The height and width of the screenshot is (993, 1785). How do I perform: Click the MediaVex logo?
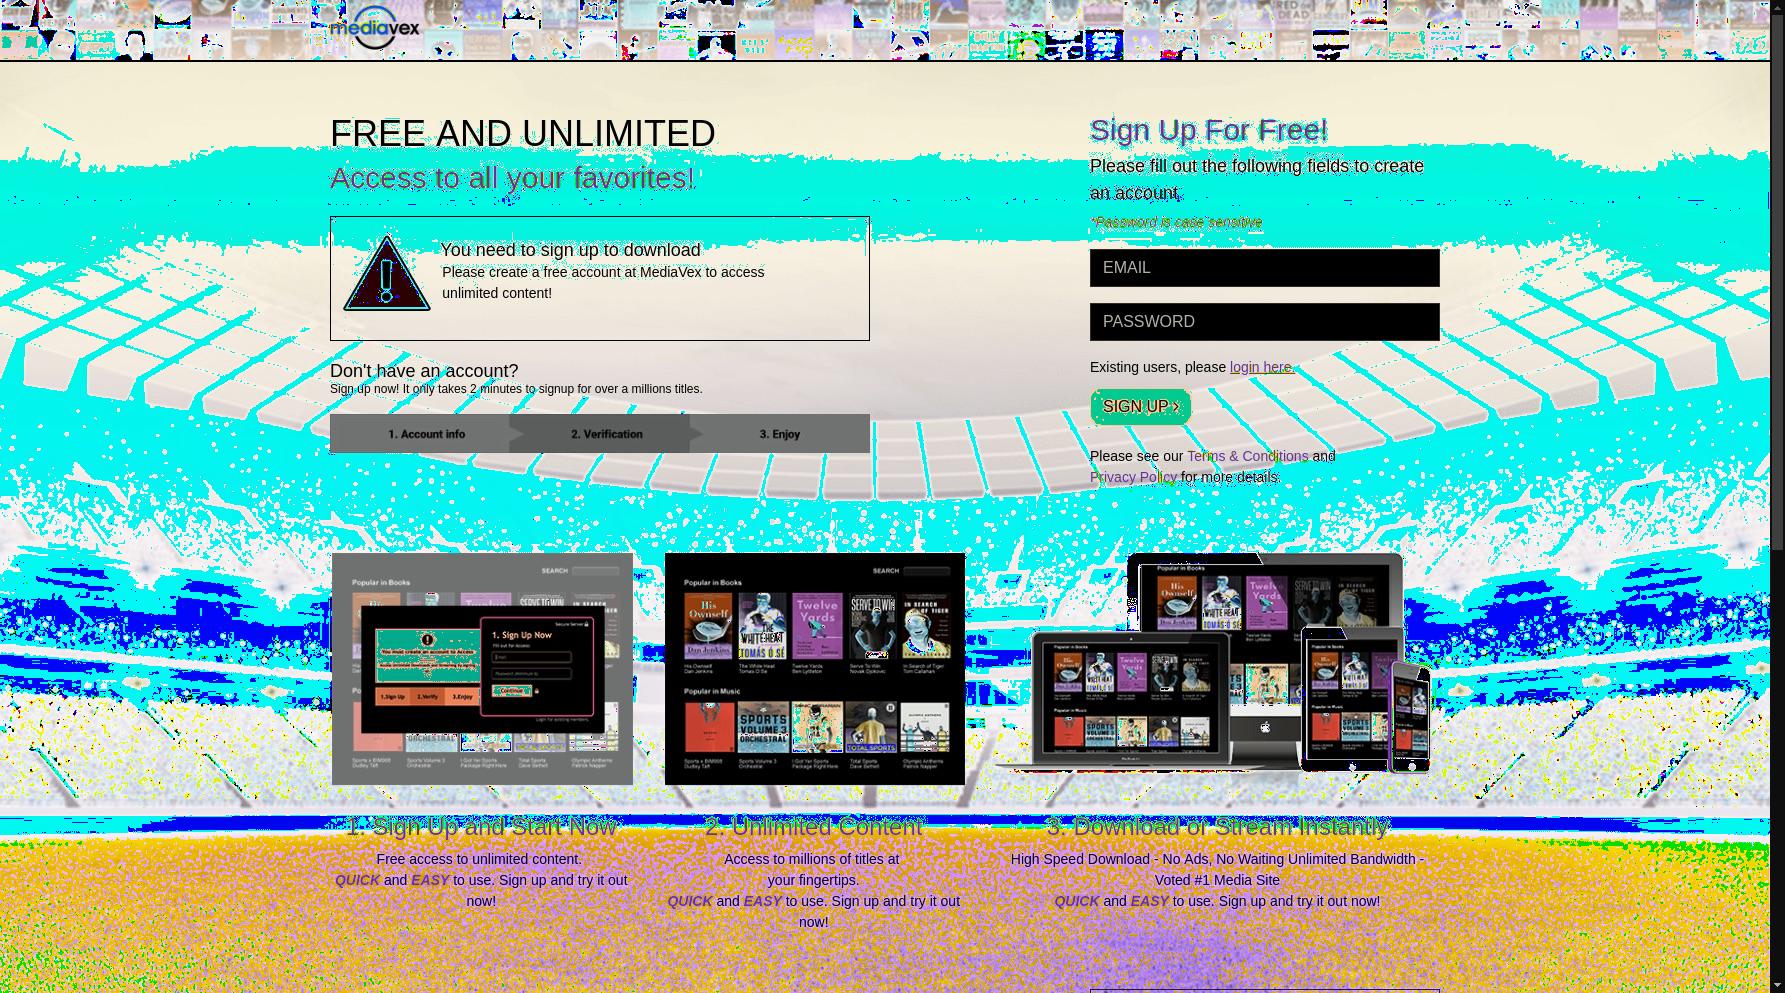374,28
